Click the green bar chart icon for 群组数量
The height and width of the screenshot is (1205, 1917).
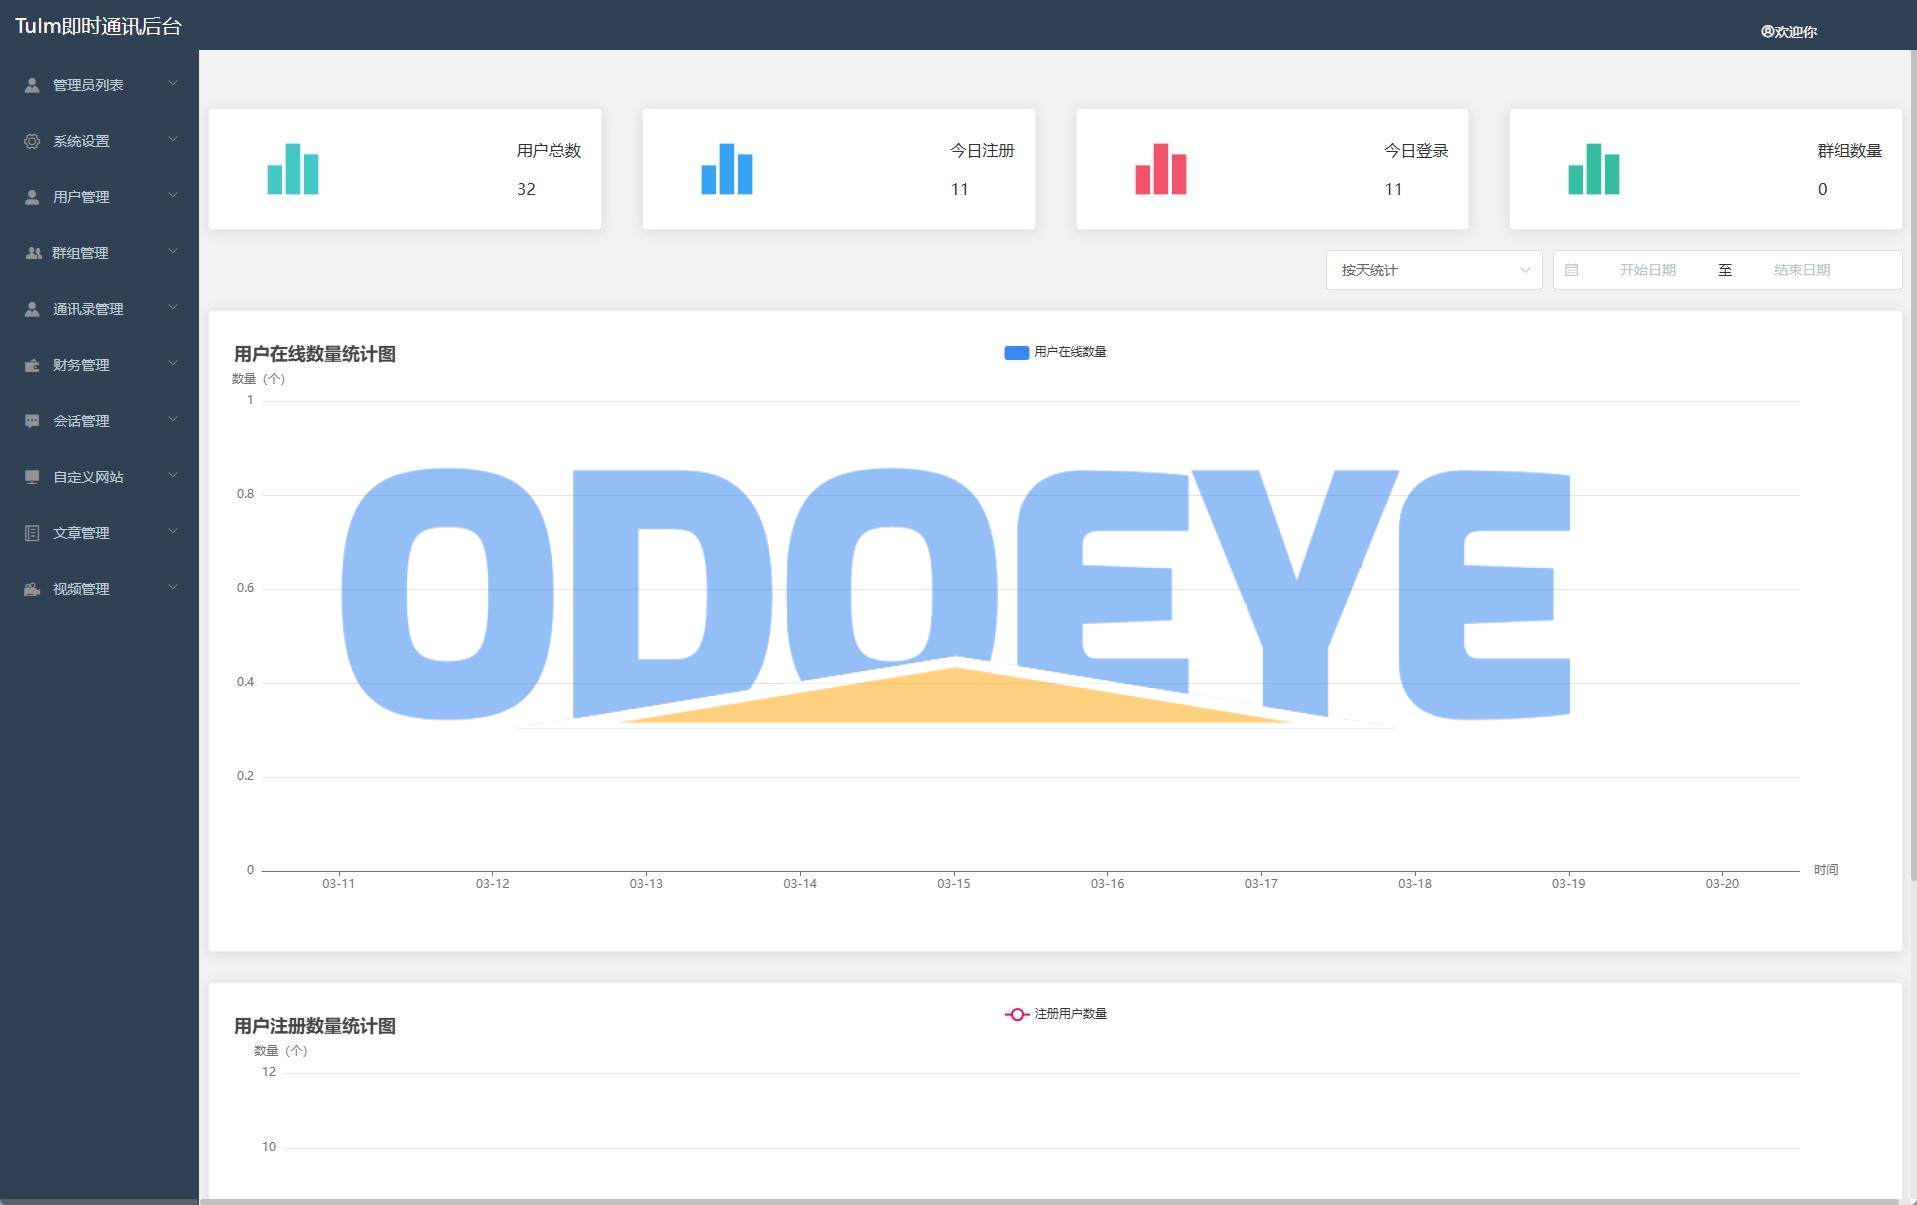(1593, 169)
